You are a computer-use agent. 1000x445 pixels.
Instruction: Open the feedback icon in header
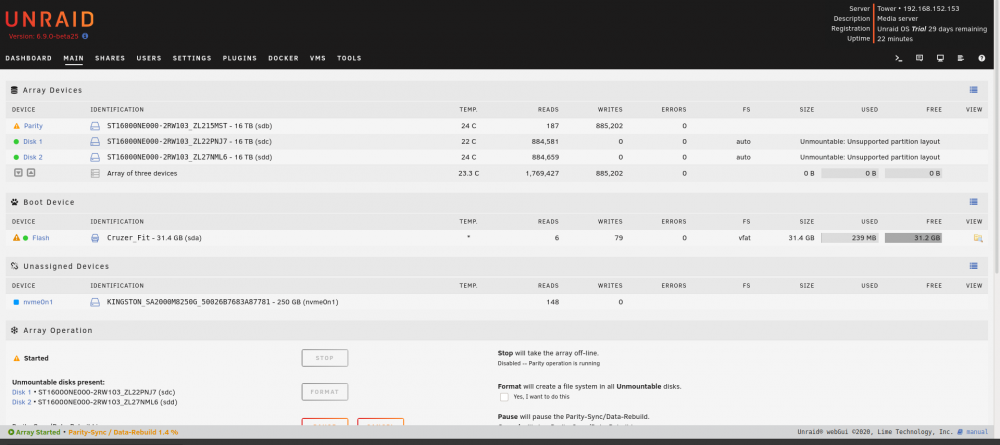[x=919, y=58]
